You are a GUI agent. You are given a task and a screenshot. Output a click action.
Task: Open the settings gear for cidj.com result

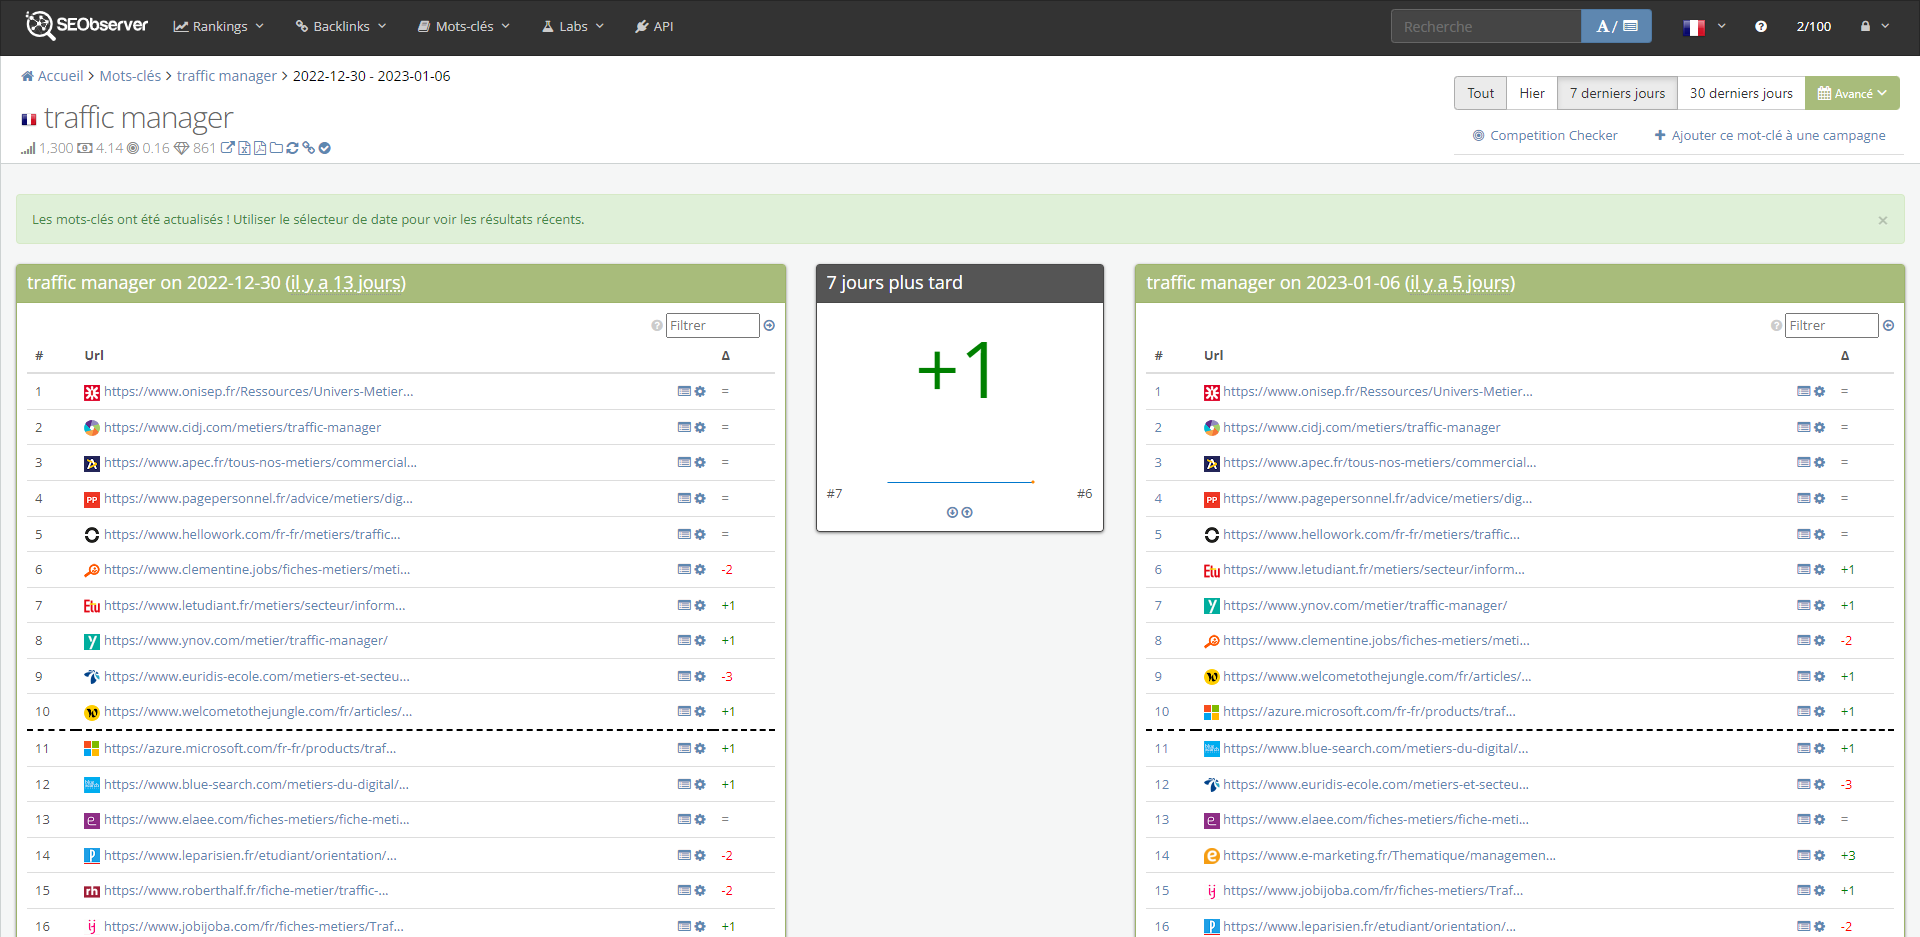click(x=700, y=427)
